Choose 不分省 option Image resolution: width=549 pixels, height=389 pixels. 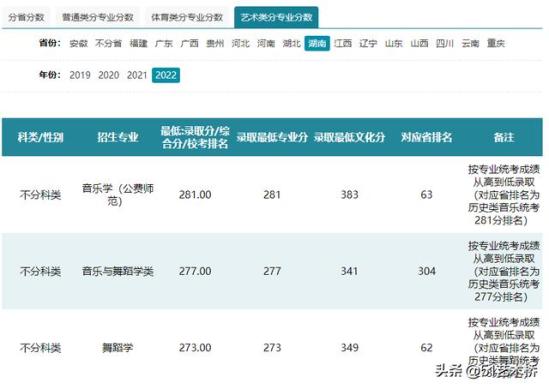(x=109, y=43)
